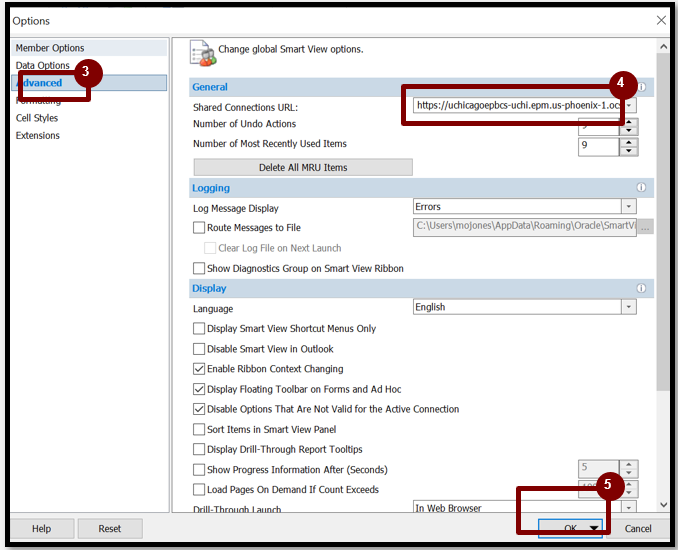Select the Advanced options category
Viewport: 678px width, 550px height.
click(x=89, y=83)
